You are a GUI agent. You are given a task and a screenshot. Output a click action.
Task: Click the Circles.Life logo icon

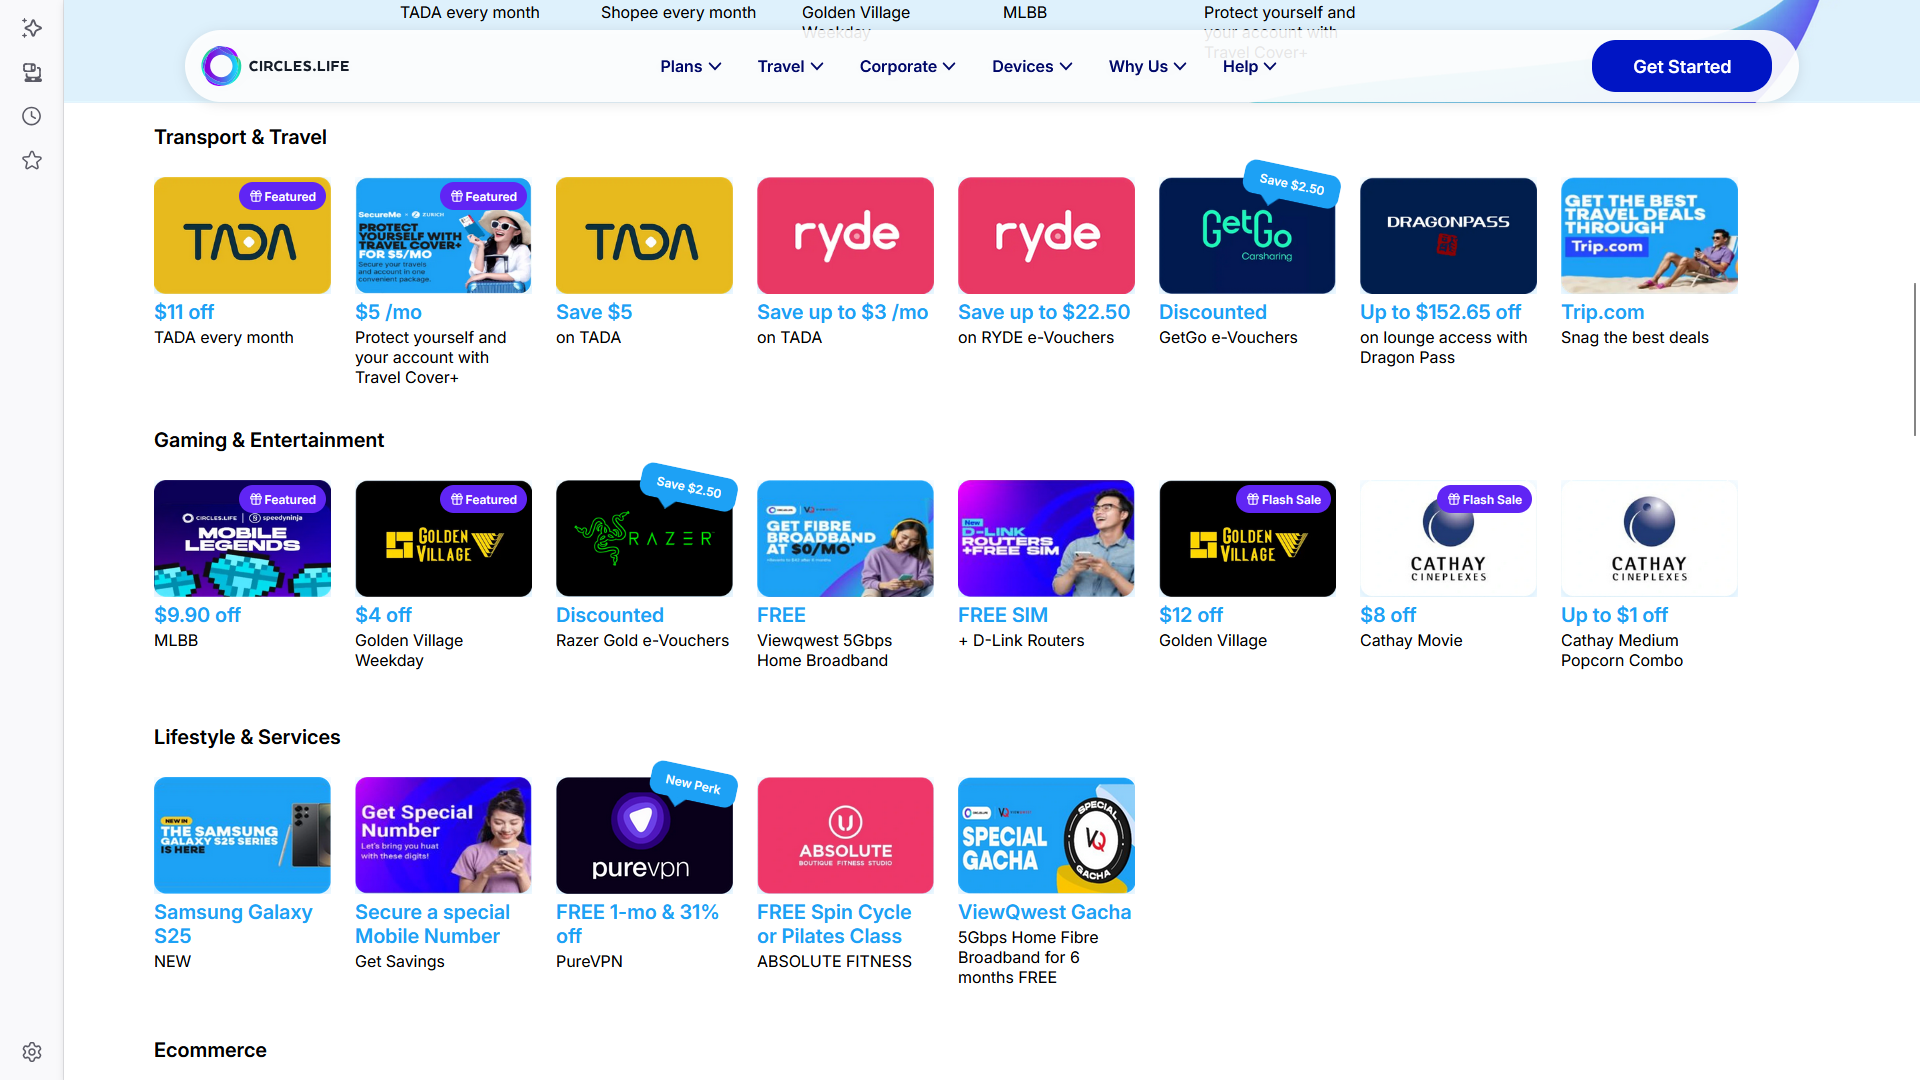pos(221,66)
